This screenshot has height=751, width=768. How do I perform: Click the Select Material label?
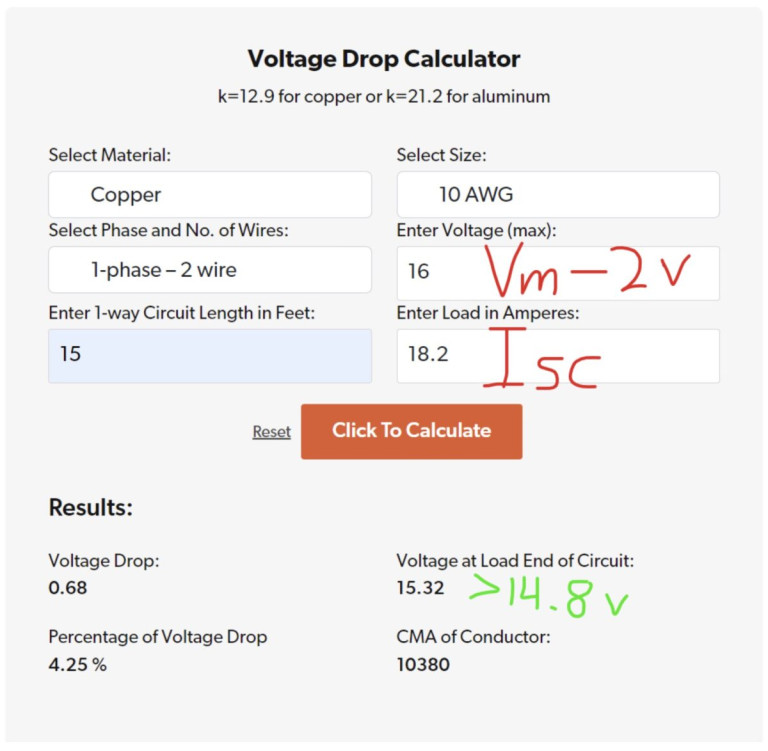point(110,155)
